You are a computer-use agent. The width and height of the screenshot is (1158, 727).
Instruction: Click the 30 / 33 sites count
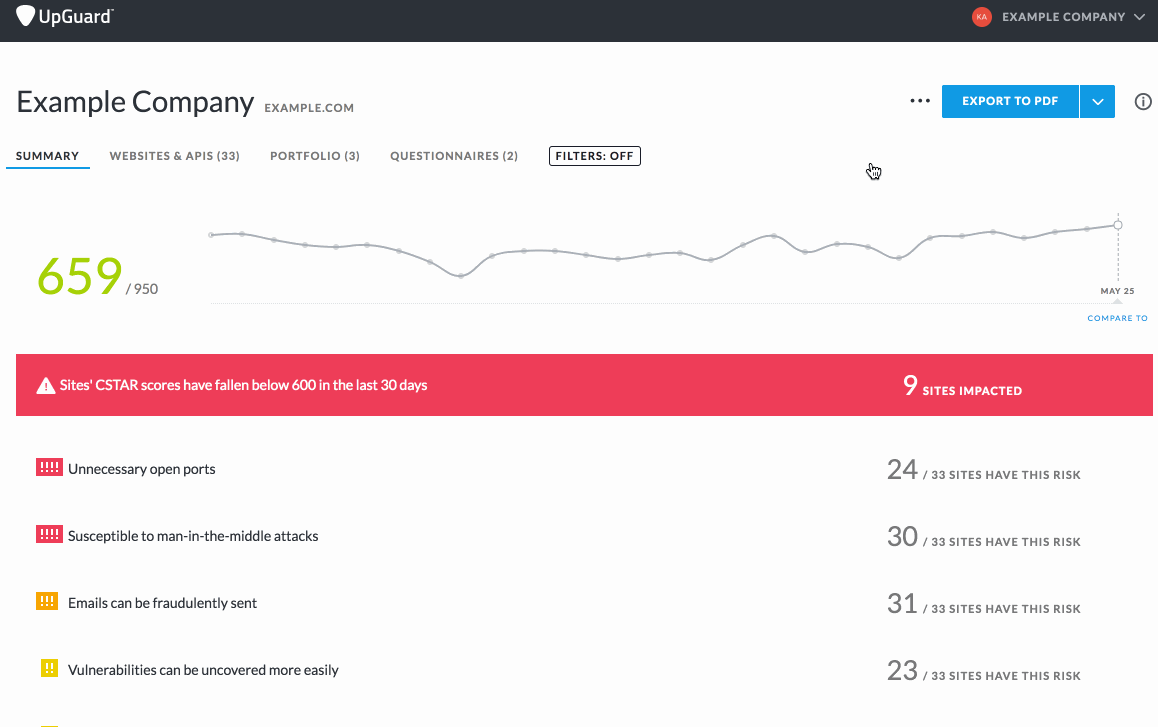pyautogui.click(x=983, y=537)
